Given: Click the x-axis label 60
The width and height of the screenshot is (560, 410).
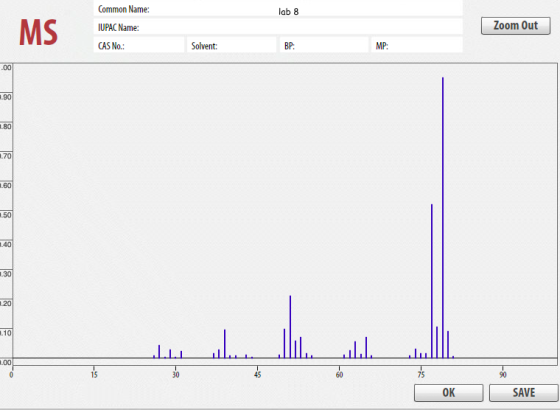Looking at the screenshot, I should click(339, 375).
